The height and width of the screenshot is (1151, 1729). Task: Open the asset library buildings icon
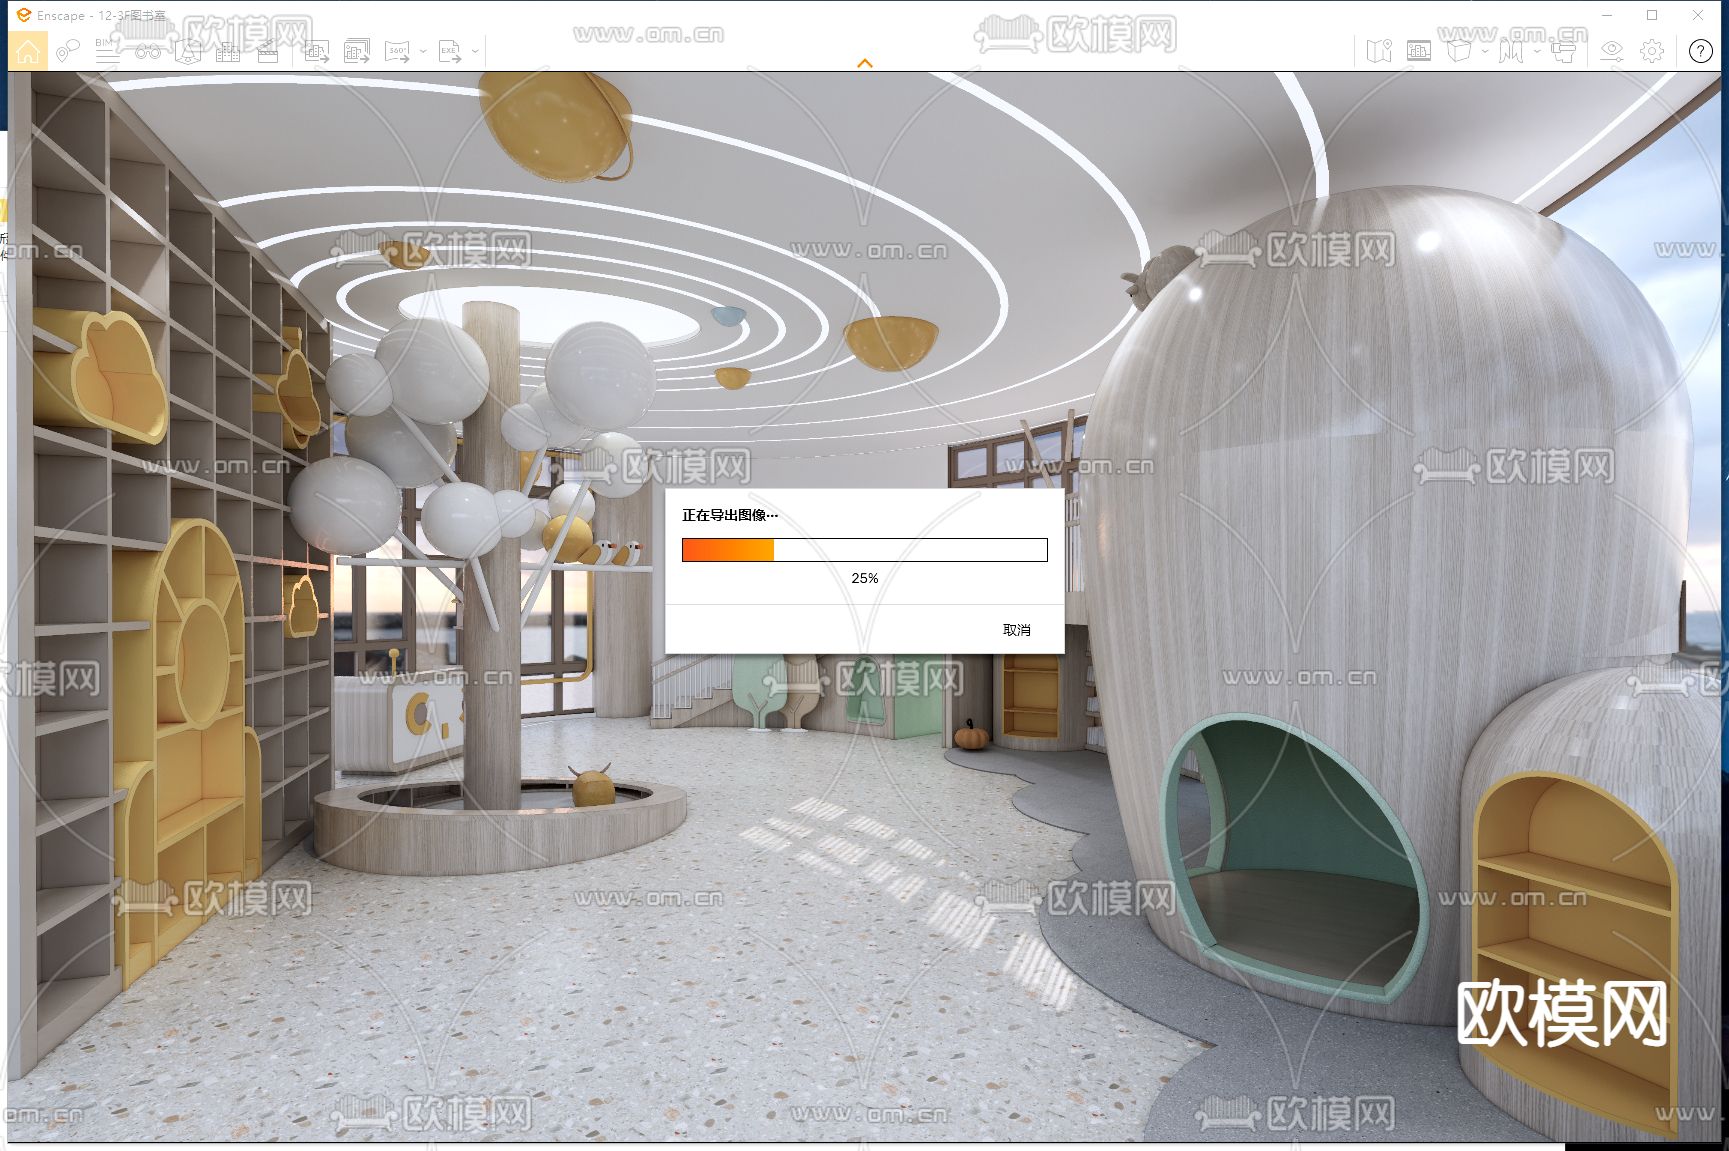coord(228,51)
